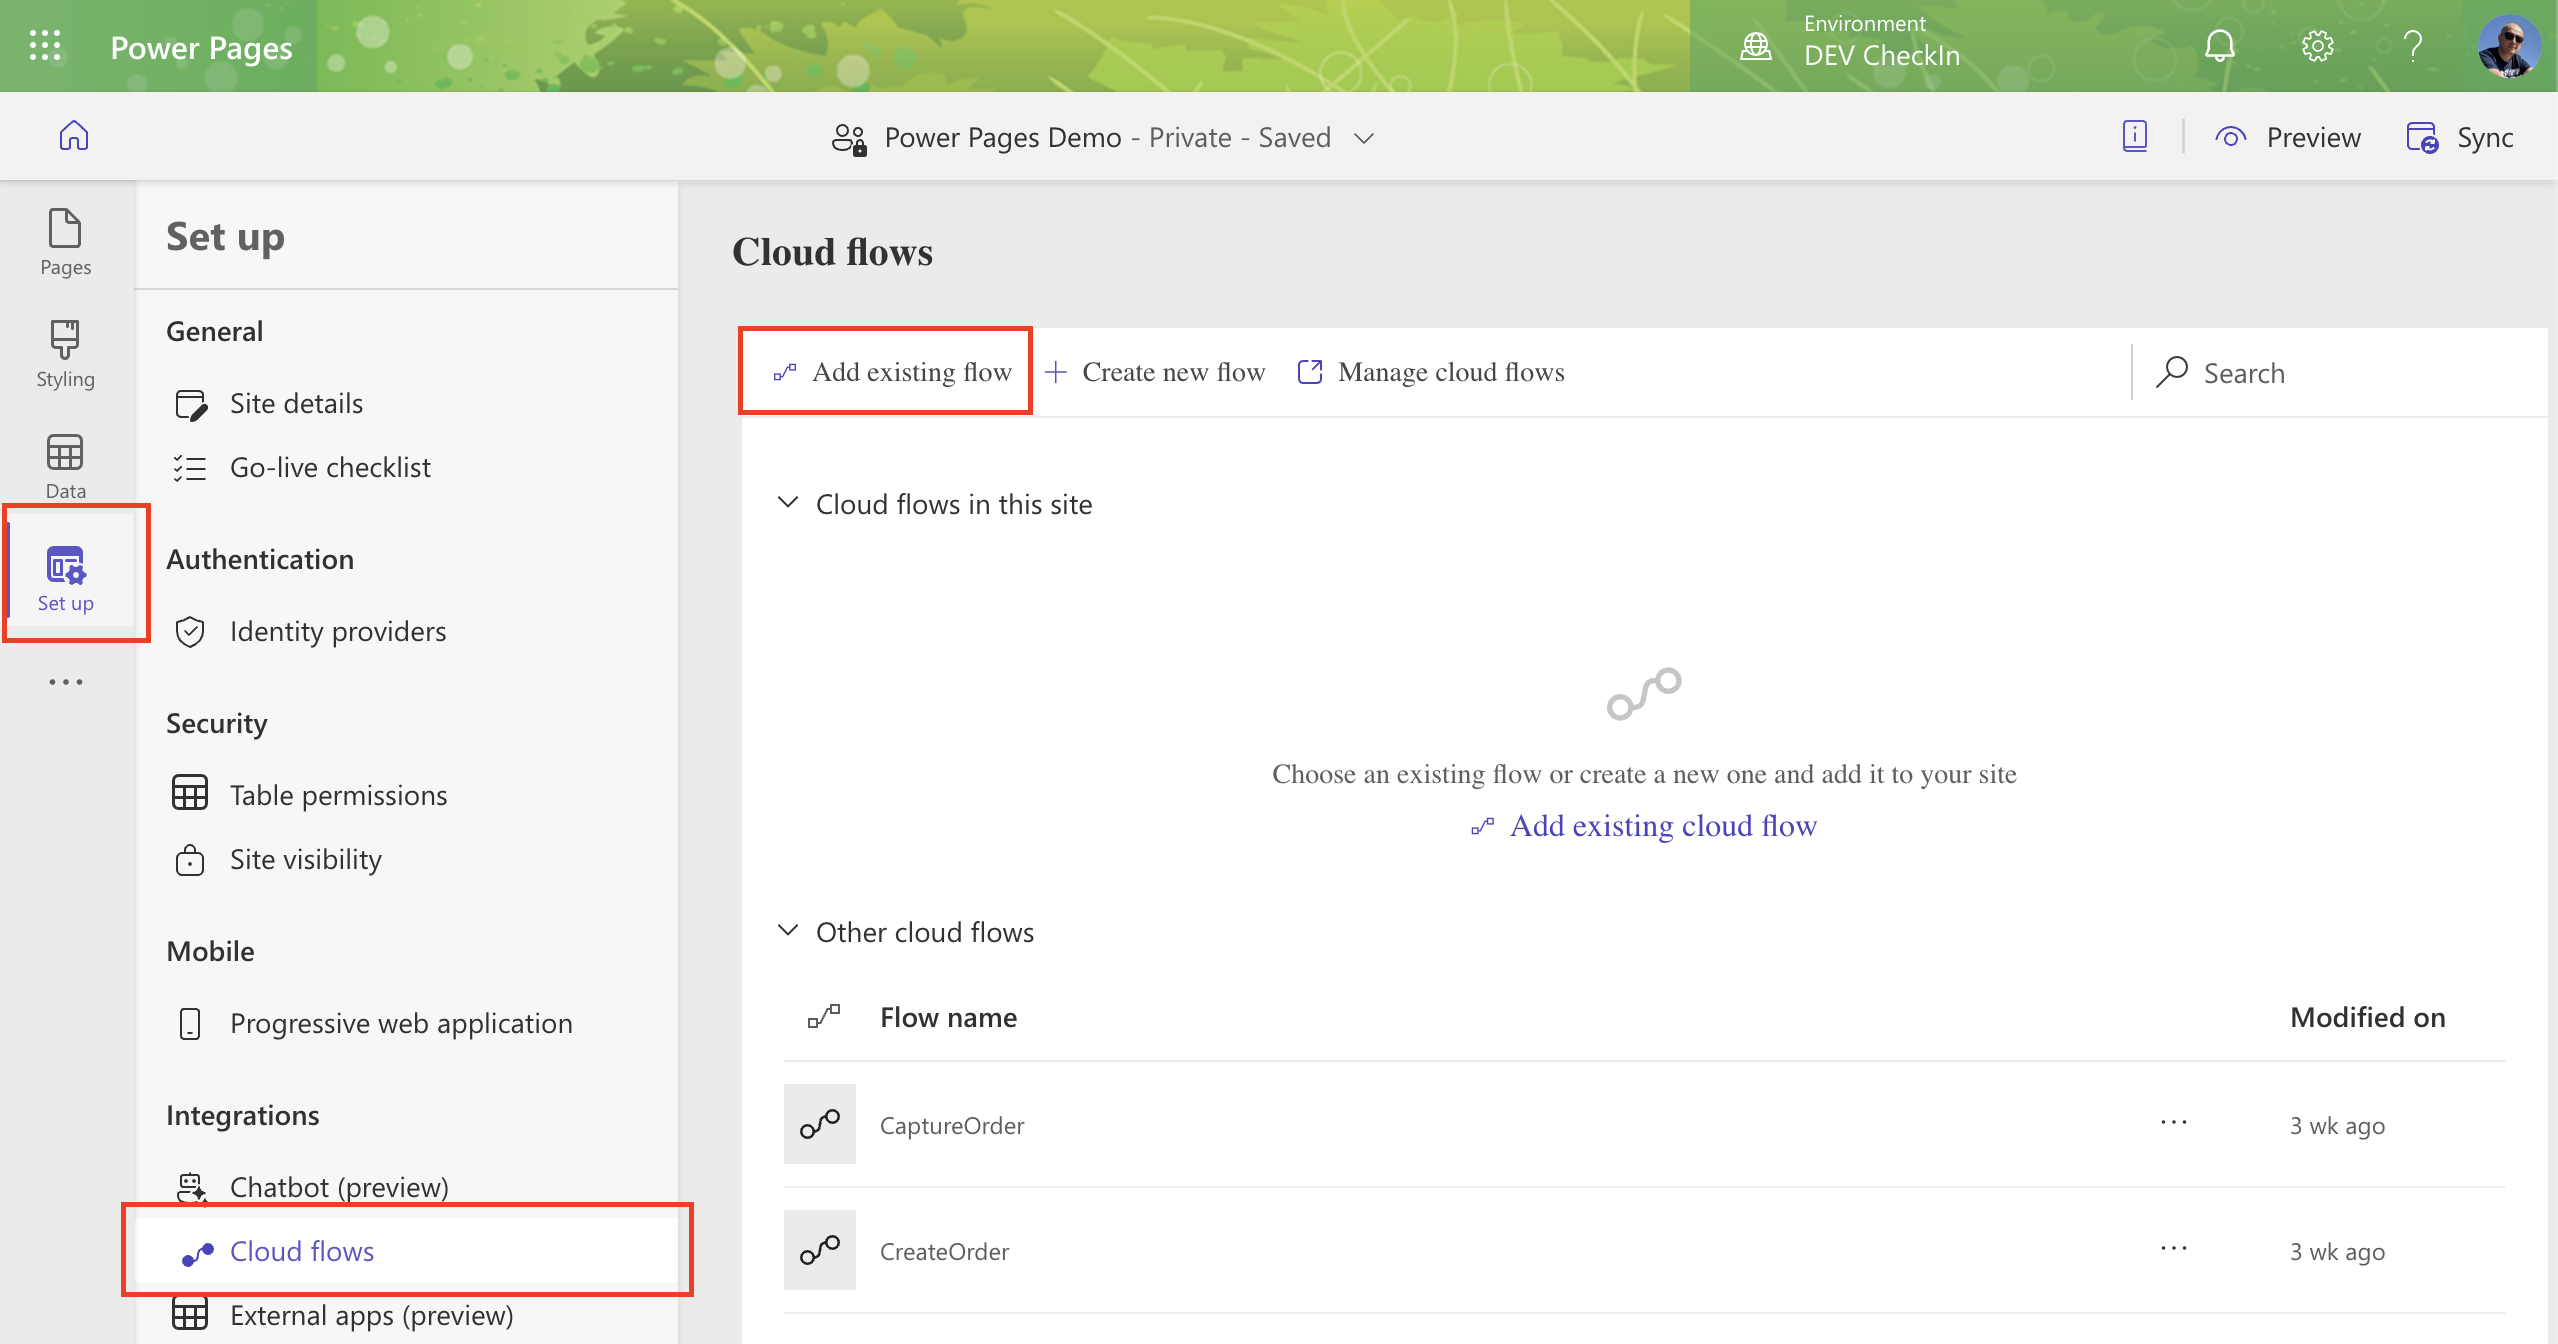Open the app launcher waffle menu
This screenshot has height=1344, width=2558.
44,45
